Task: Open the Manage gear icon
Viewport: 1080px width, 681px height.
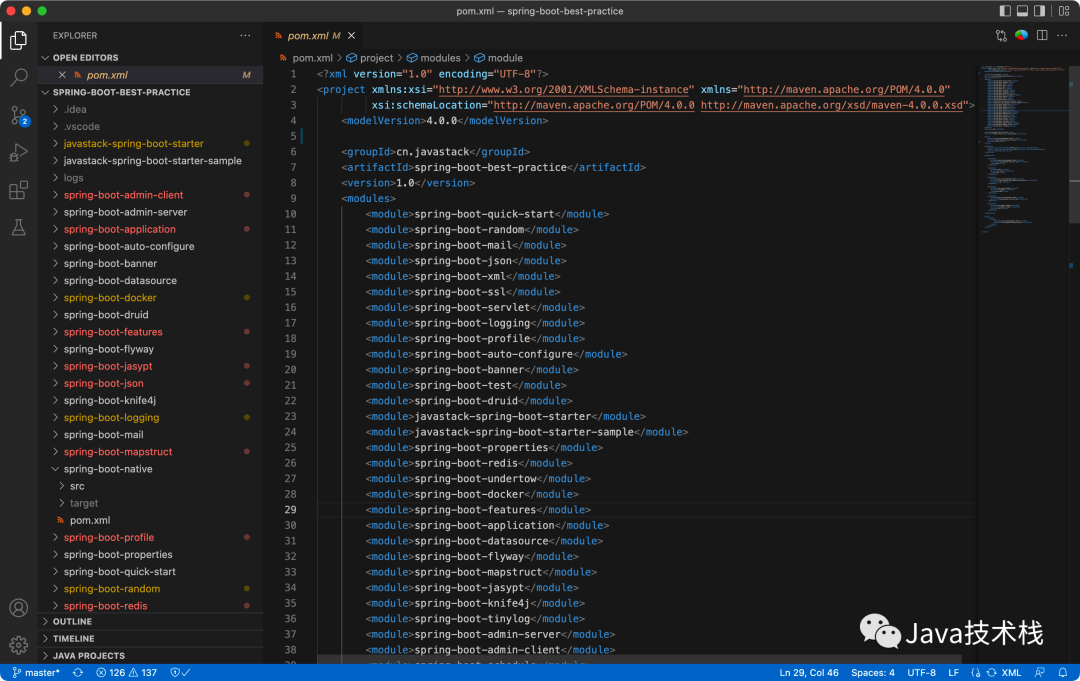Action: coord(19,645)
